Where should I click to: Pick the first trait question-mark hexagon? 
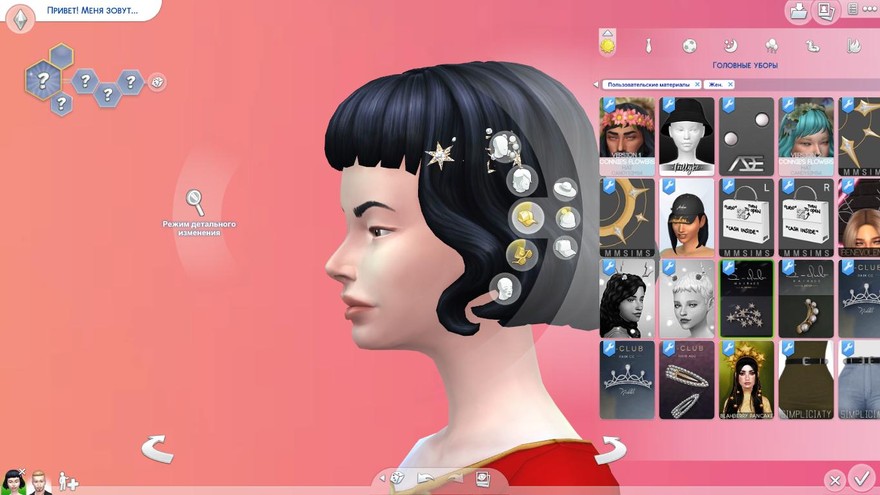click(x=85, y=81)
